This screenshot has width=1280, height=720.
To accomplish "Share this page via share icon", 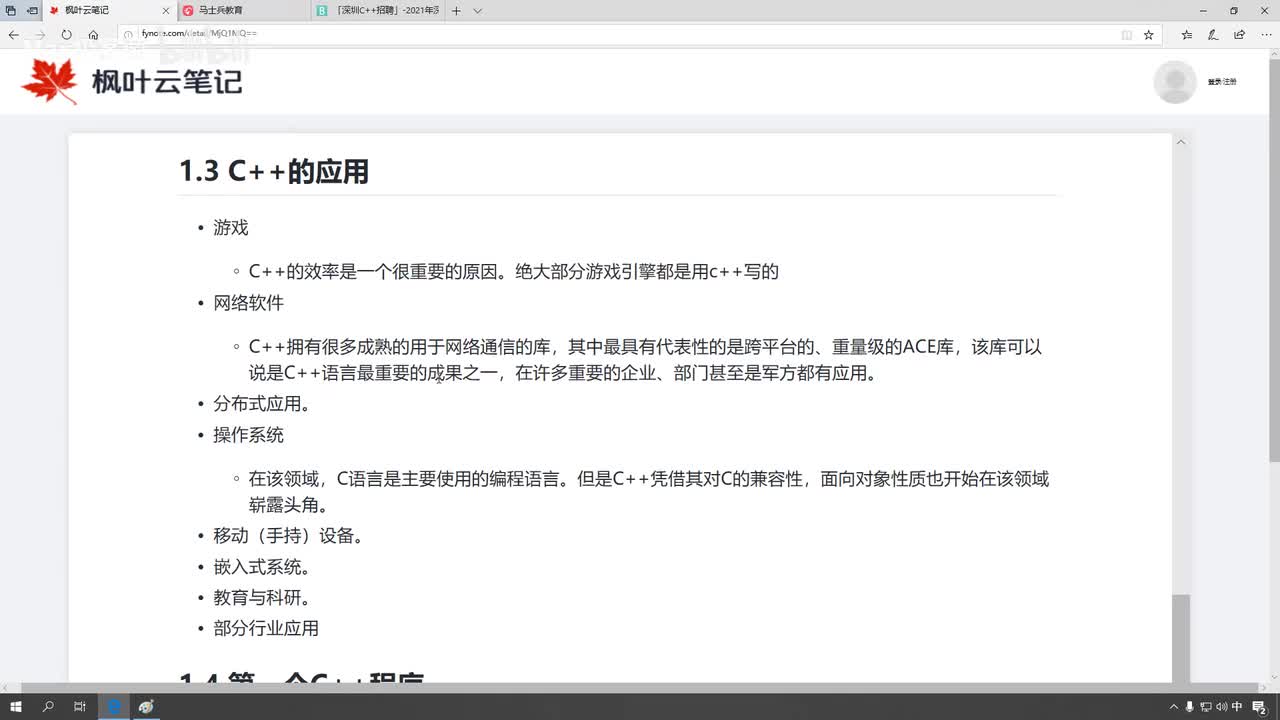I will (1239, 34).
